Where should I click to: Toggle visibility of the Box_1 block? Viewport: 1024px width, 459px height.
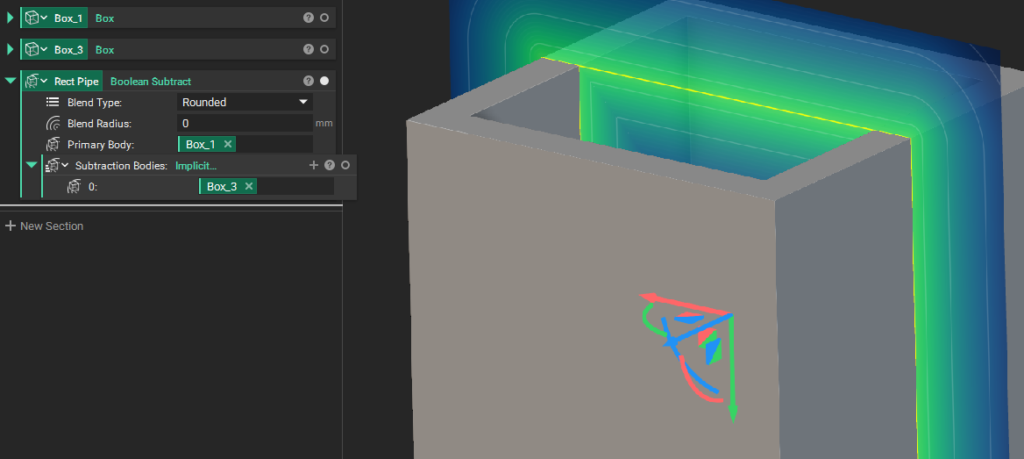(x=324, y=18)
